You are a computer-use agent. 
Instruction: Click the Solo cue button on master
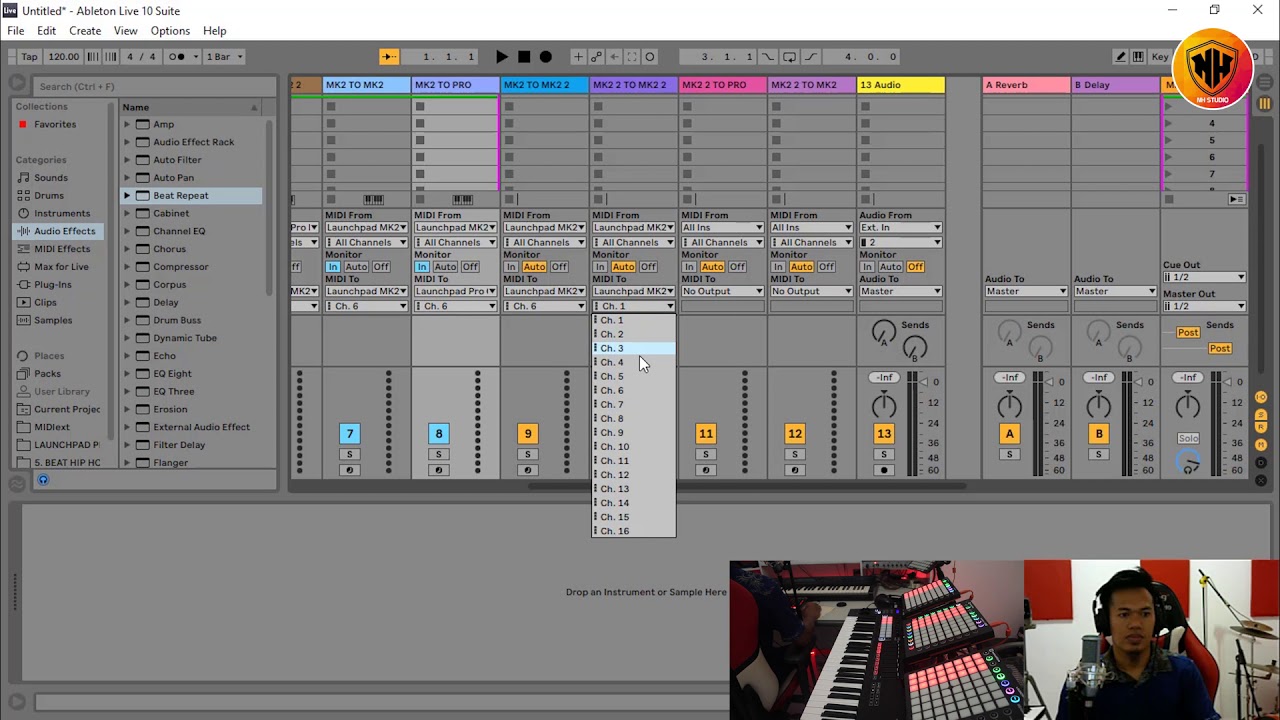(1188, 439)
